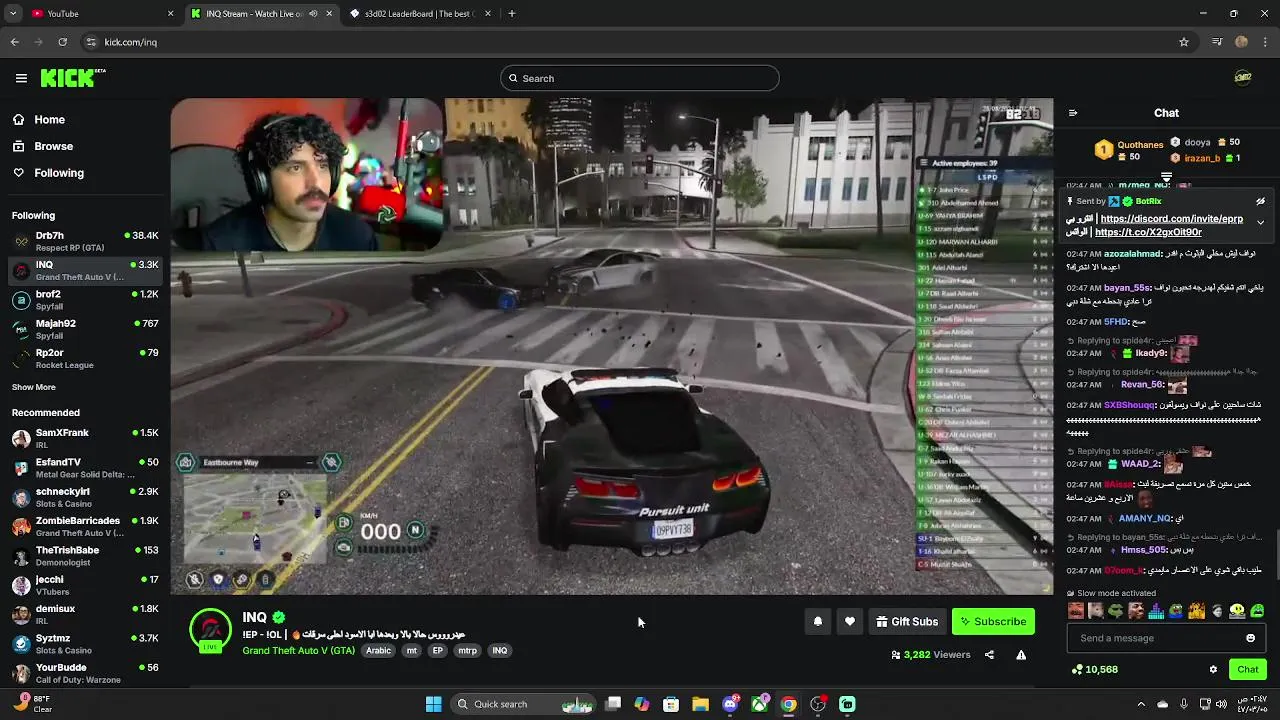Click INQ streamer avatar
The image size is (1280, 720).
[x=210, y=630]
